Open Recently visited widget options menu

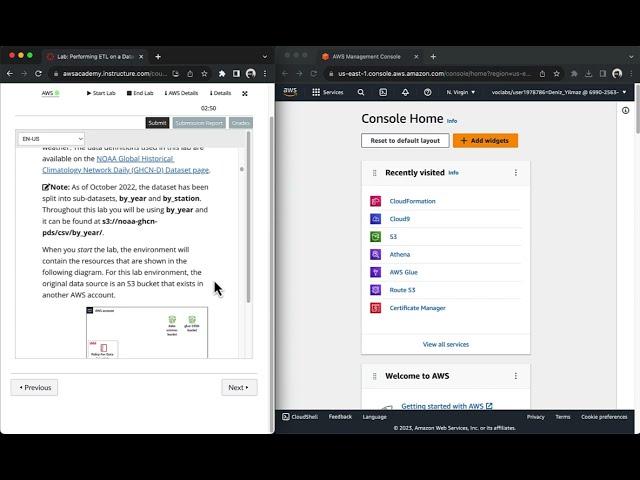[516, 173]
